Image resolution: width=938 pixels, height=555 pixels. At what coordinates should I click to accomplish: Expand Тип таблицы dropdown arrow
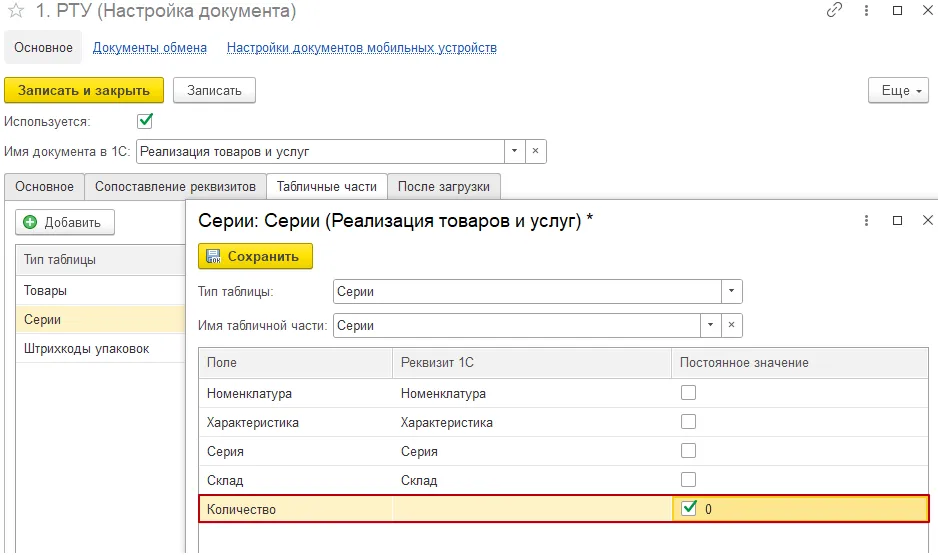pos(731,291)
